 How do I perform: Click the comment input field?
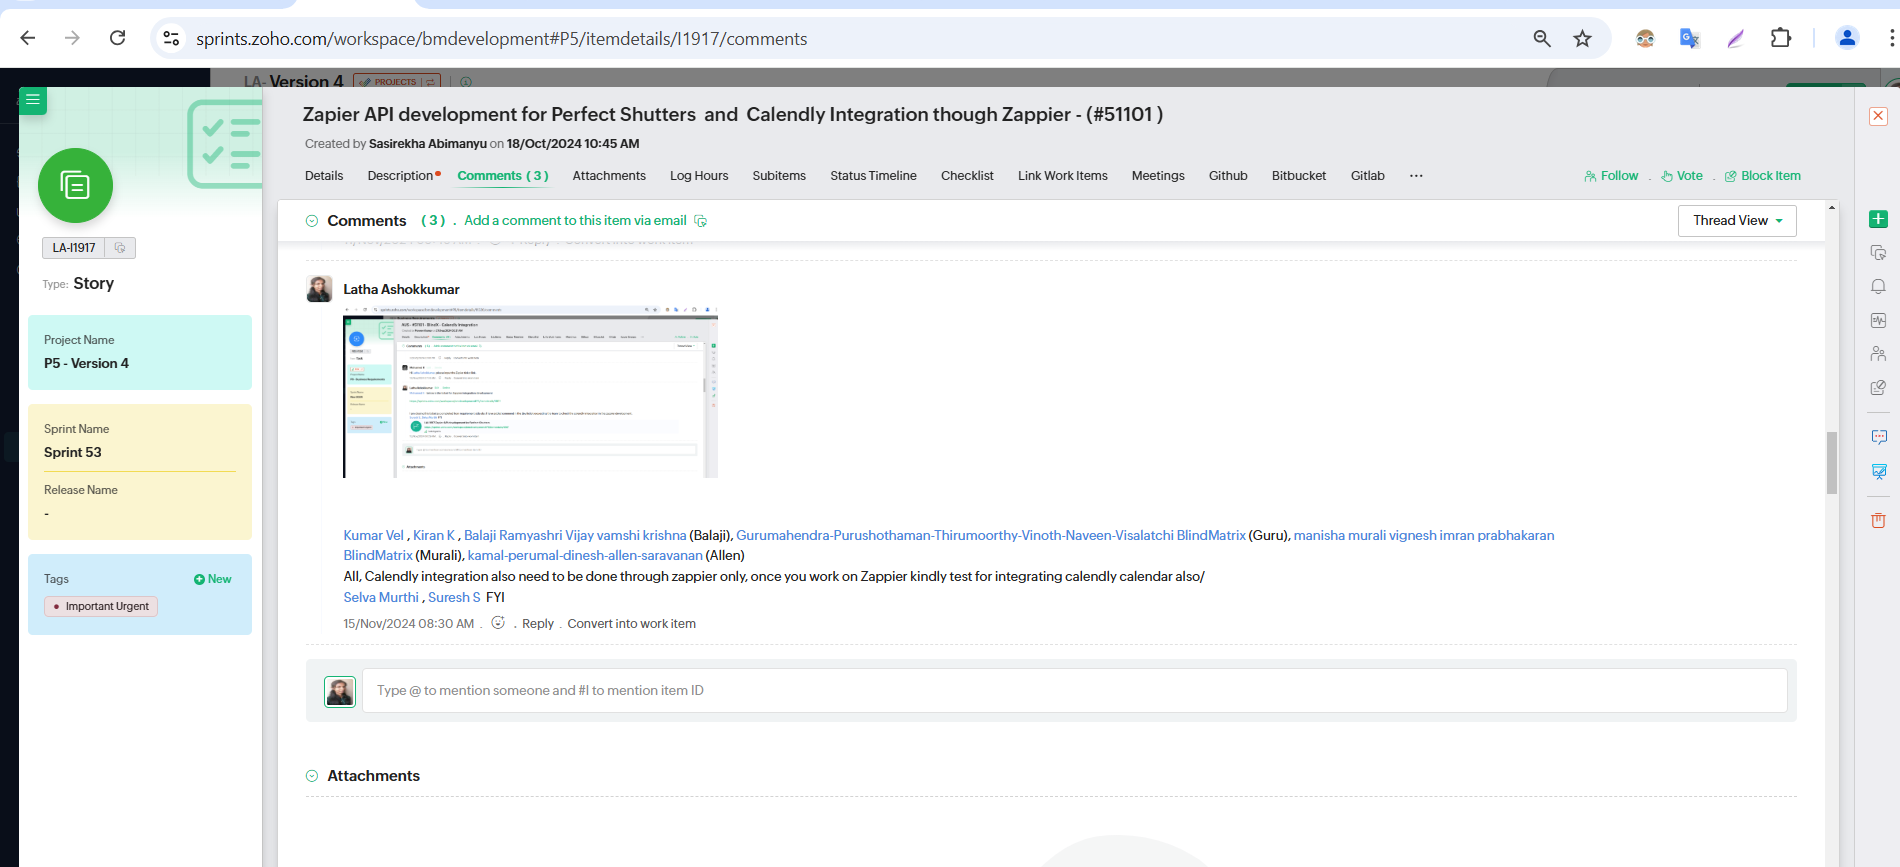point(1073,691)
